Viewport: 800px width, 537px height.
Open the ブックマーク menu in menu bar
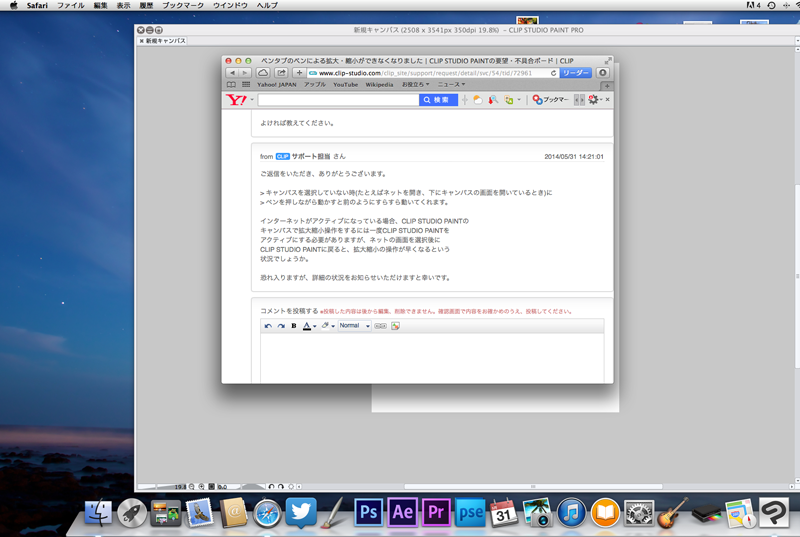point(183,6)
